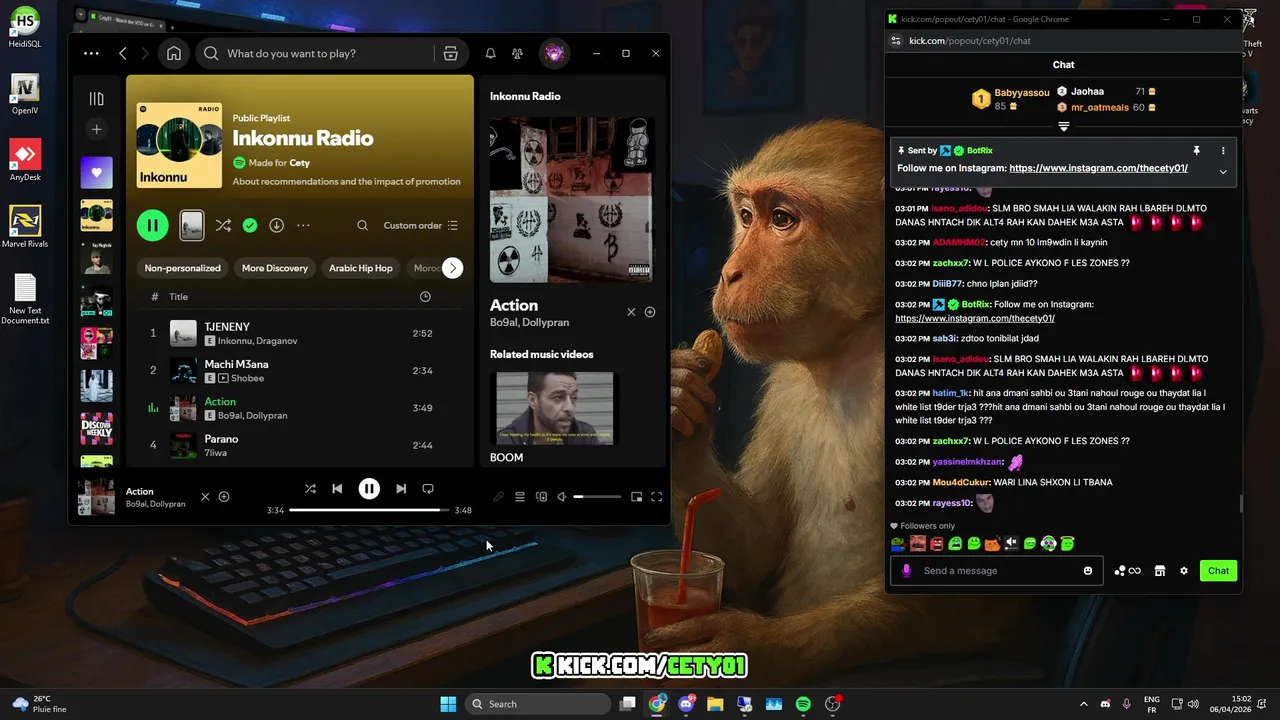Add Action to playlist in bottom player bar
This screenshot has height=720, width=1280.
click(x=224, y=497)
